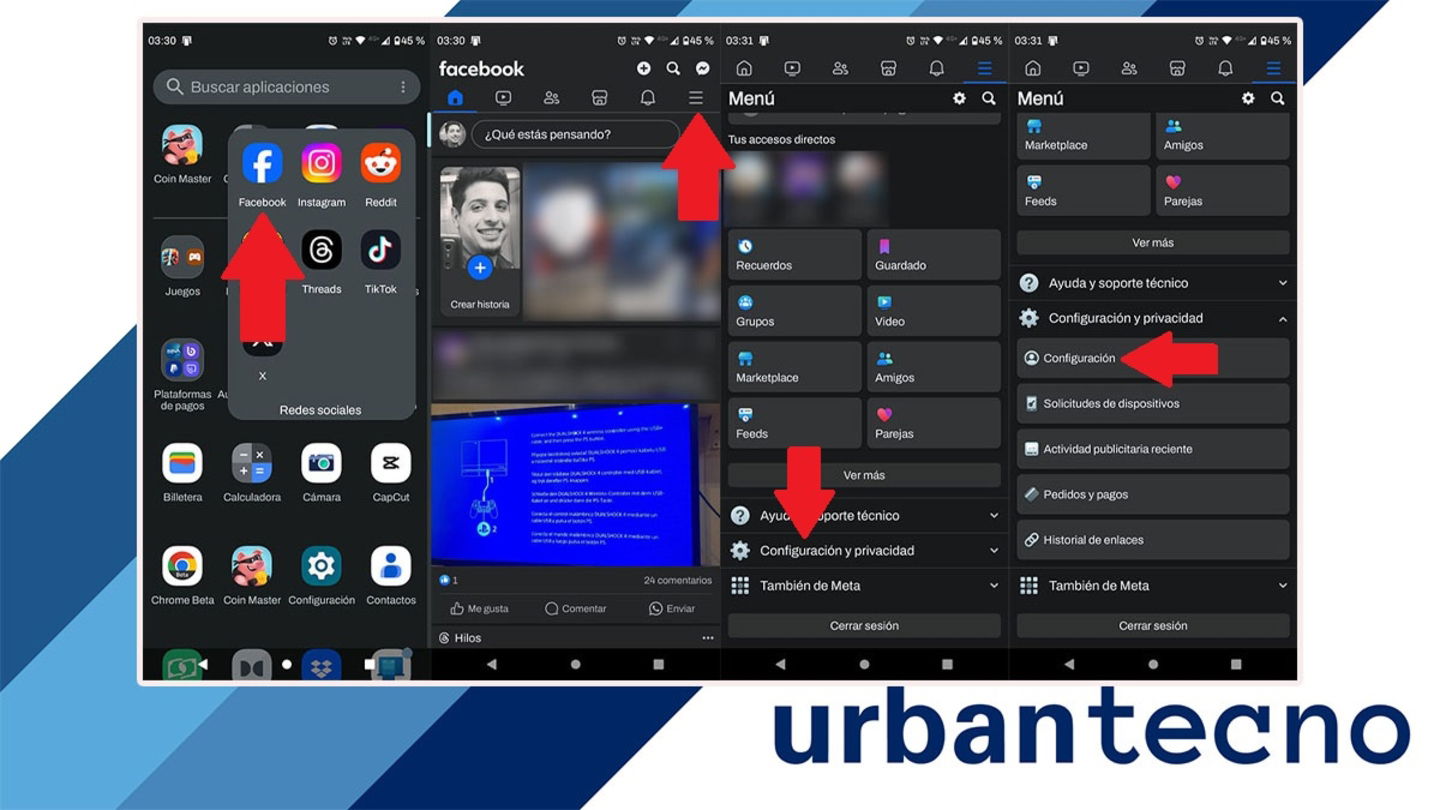Select the highlighted home tab in Facebook feed

455,98
